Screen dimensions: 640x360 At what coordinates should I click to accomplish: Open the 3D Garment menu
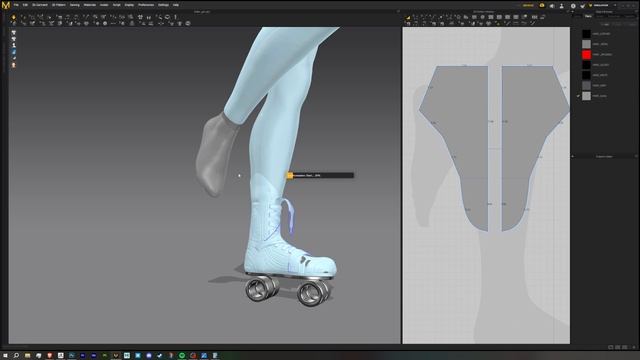pos(40,5)
